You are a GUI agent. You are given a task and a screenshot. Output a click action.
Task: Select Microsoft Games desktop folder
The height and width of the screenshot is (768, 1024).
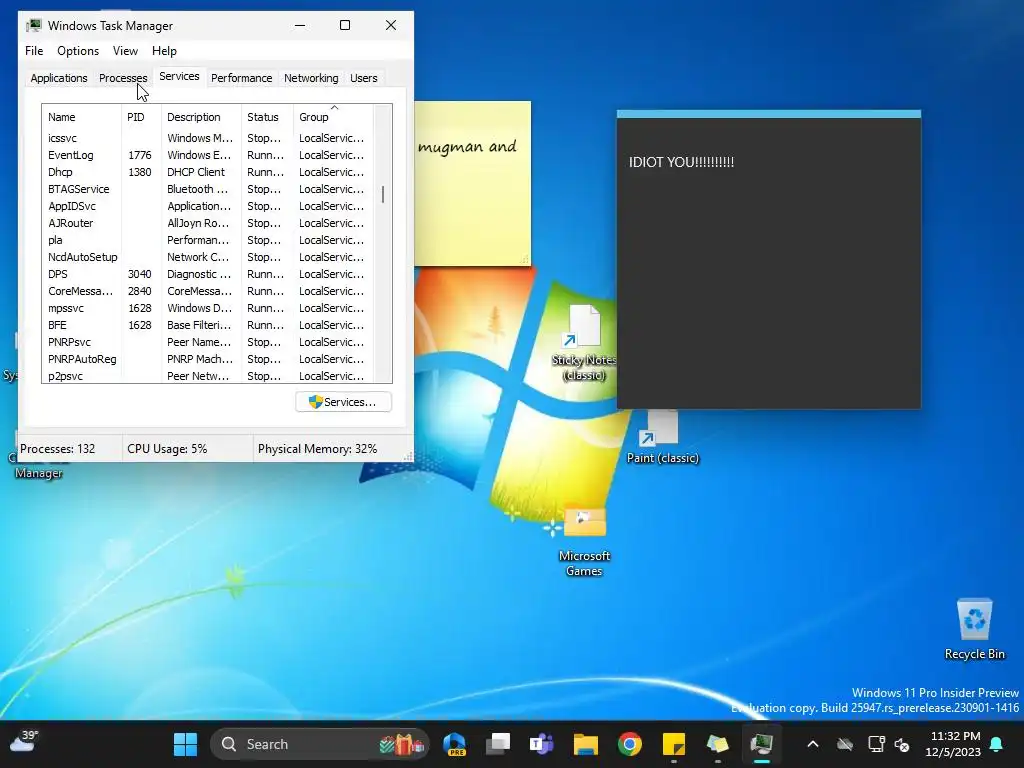coord(584,541)
